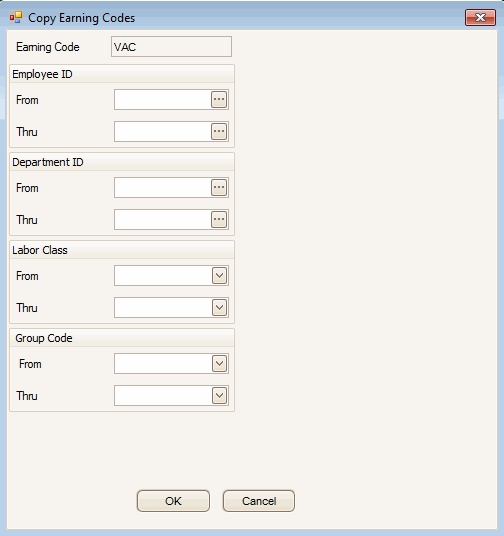
Task: Select the Labor Class group header
Action: point(40,250)
